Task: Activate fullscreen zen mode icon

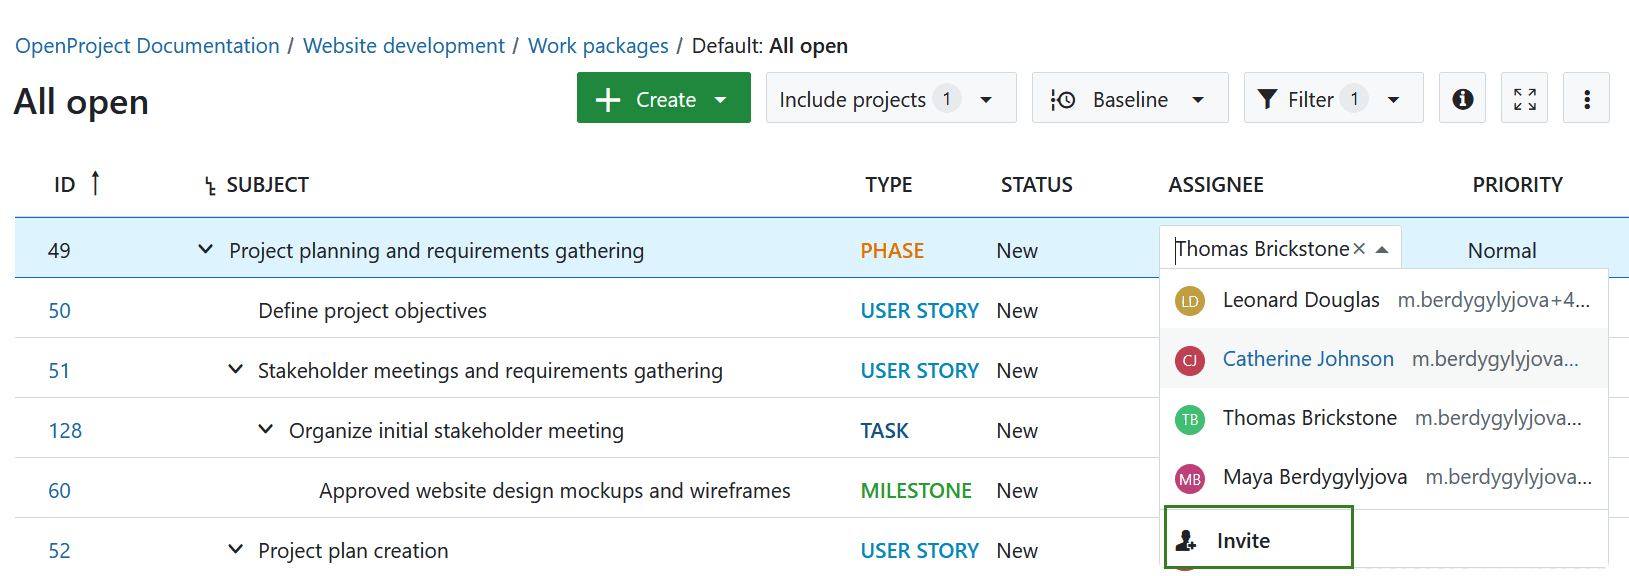Action: (1524, 98)
